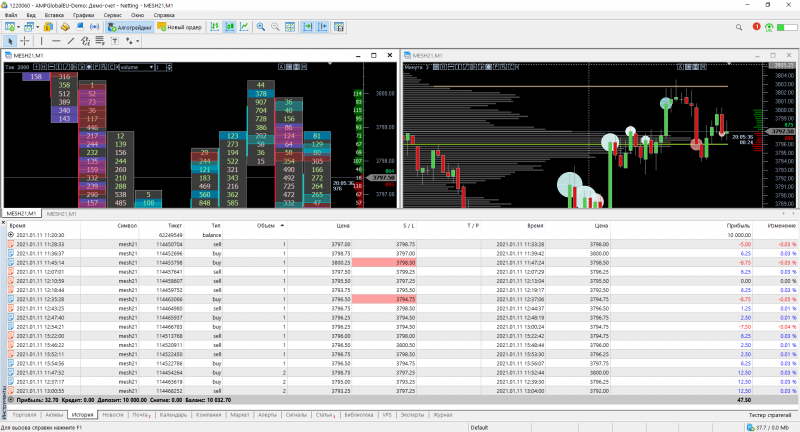Select the text label tool

click(115, 41)
